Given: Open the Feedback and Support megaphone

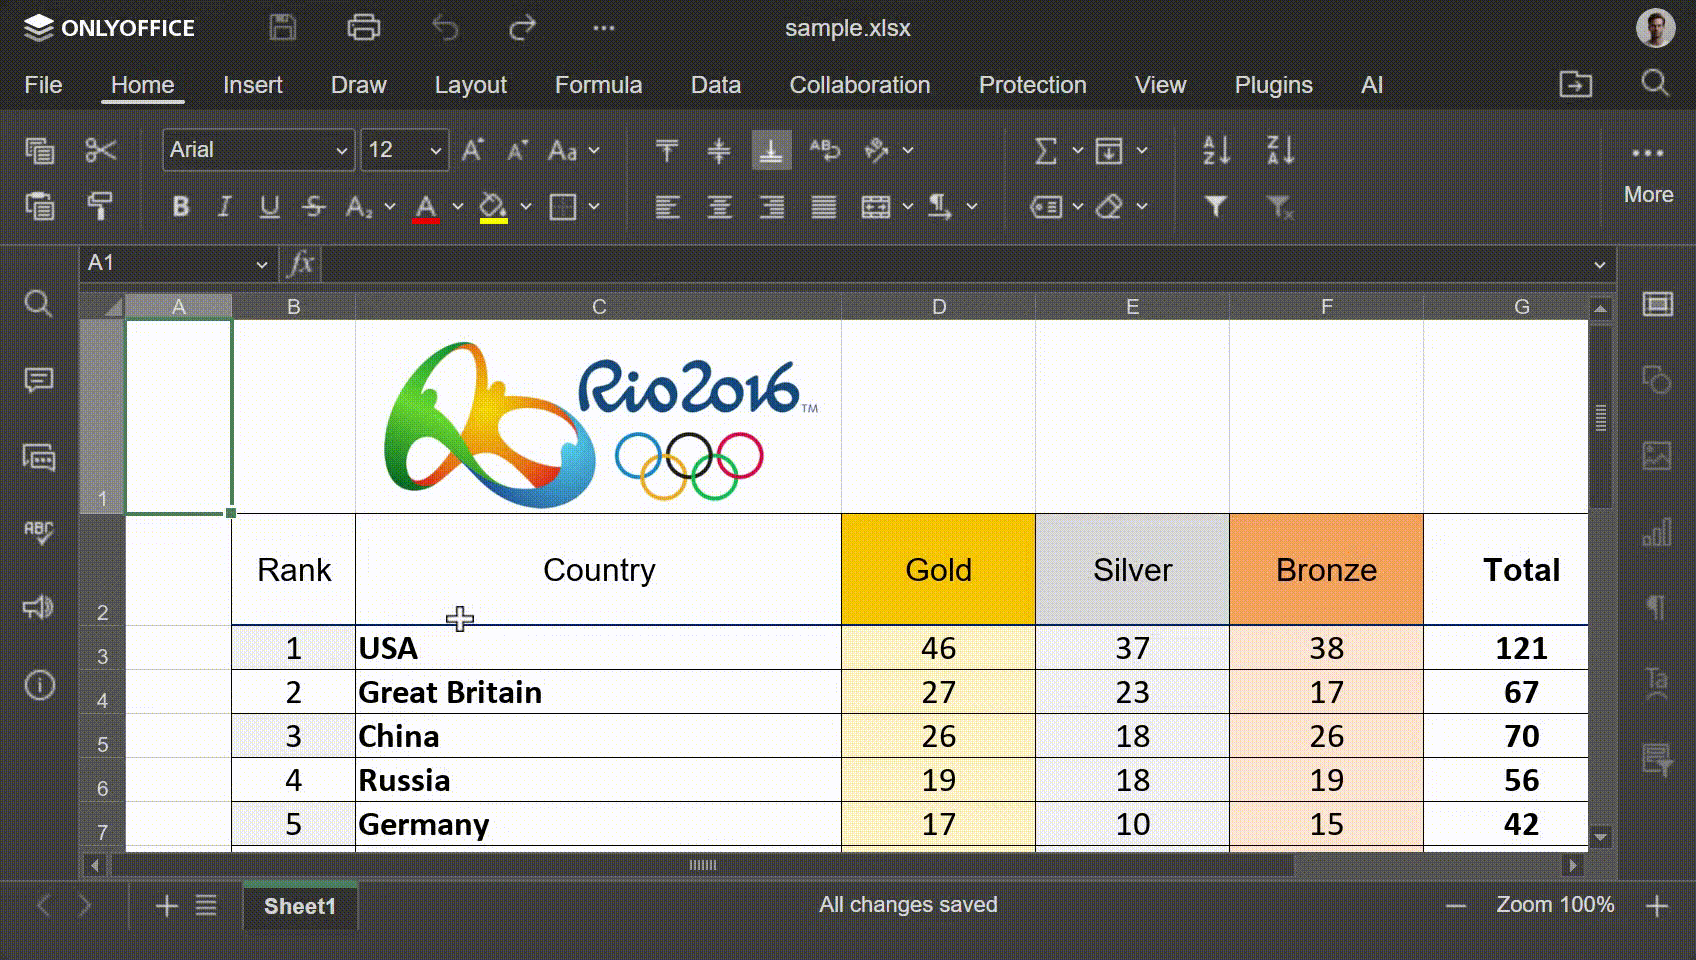Looking at the screenshot, I should 38,608.
